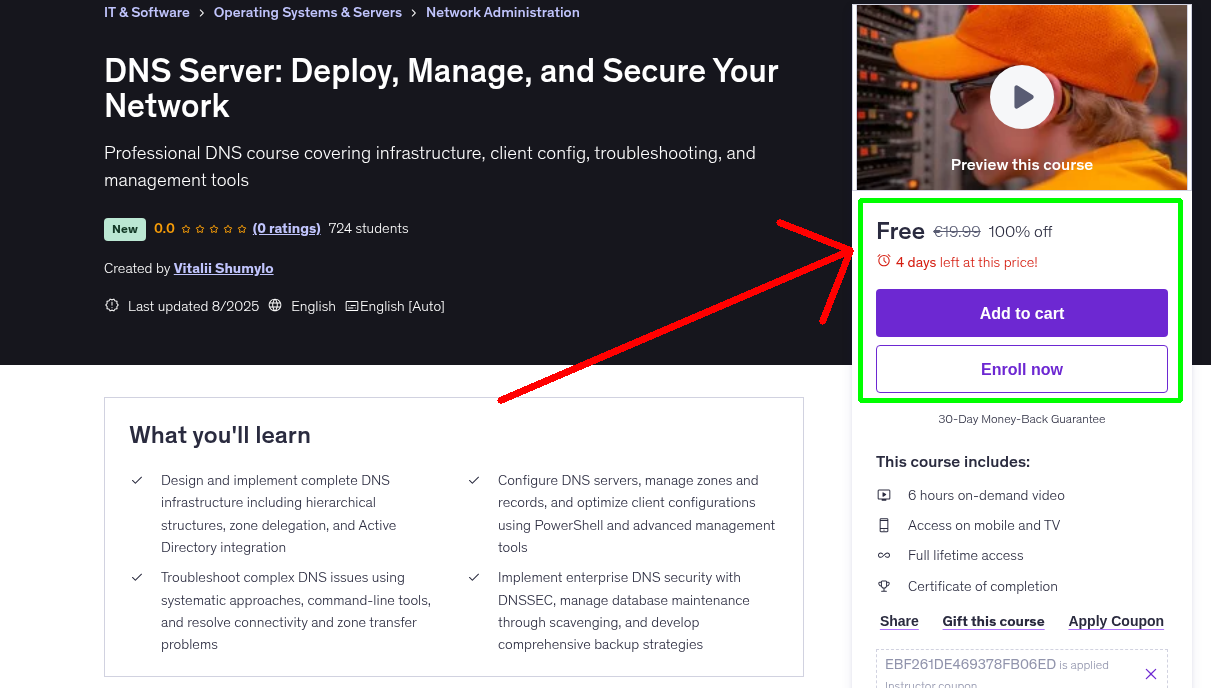Viewport: 1211px width, 688px height.
Task: Click the infinity lifetime access icon
Action: click(x=884, y=555)
